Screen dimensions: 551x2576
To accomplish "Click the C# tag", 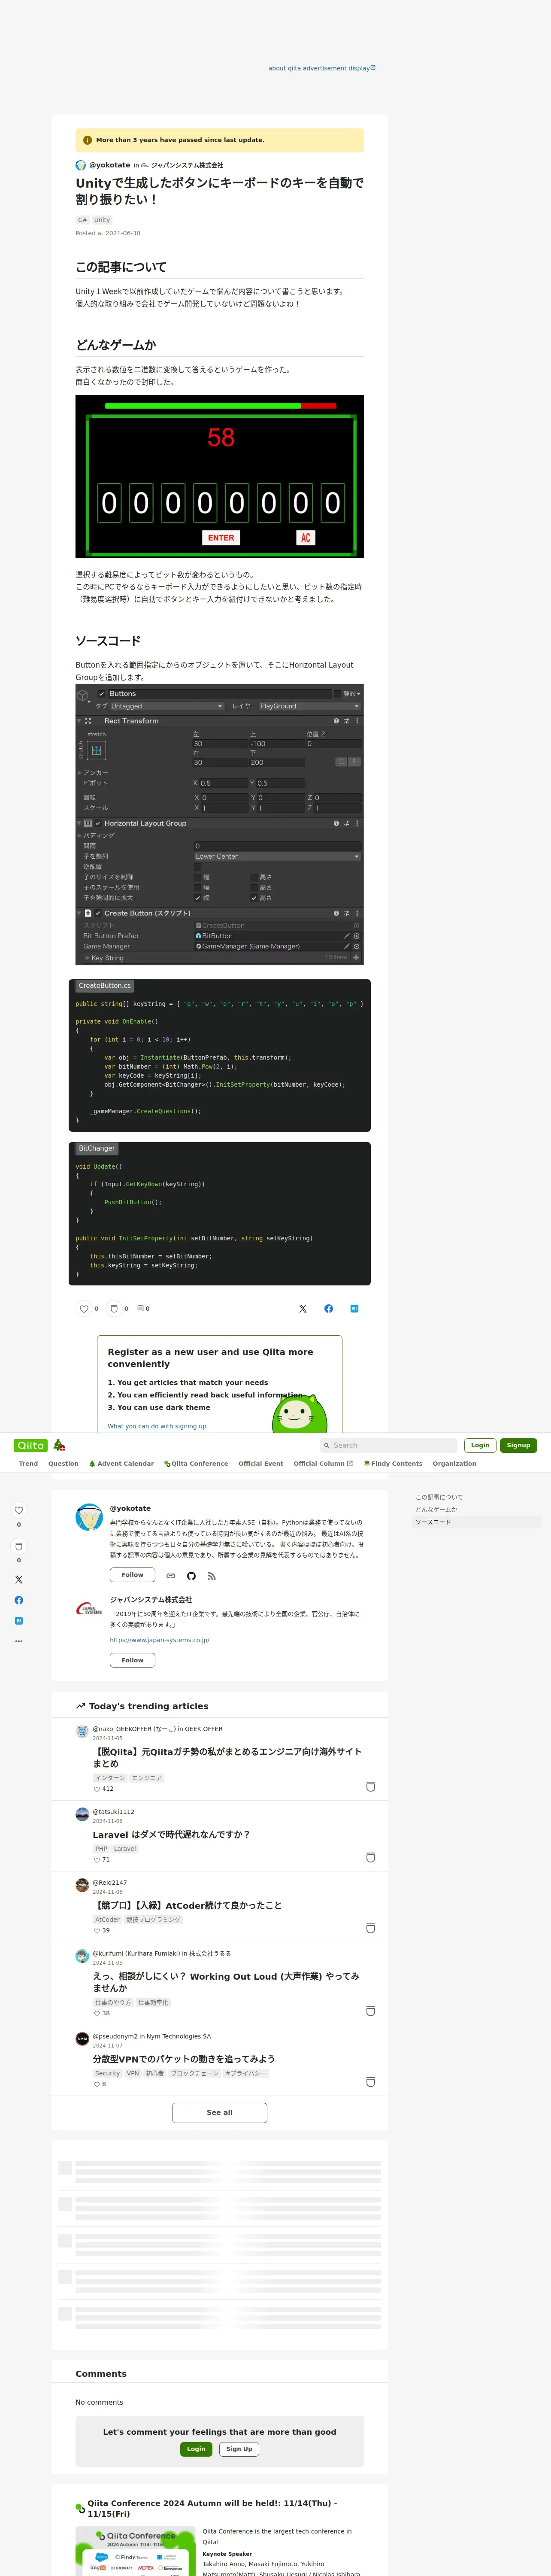I will pyautogui.click(x=82, y=220).
